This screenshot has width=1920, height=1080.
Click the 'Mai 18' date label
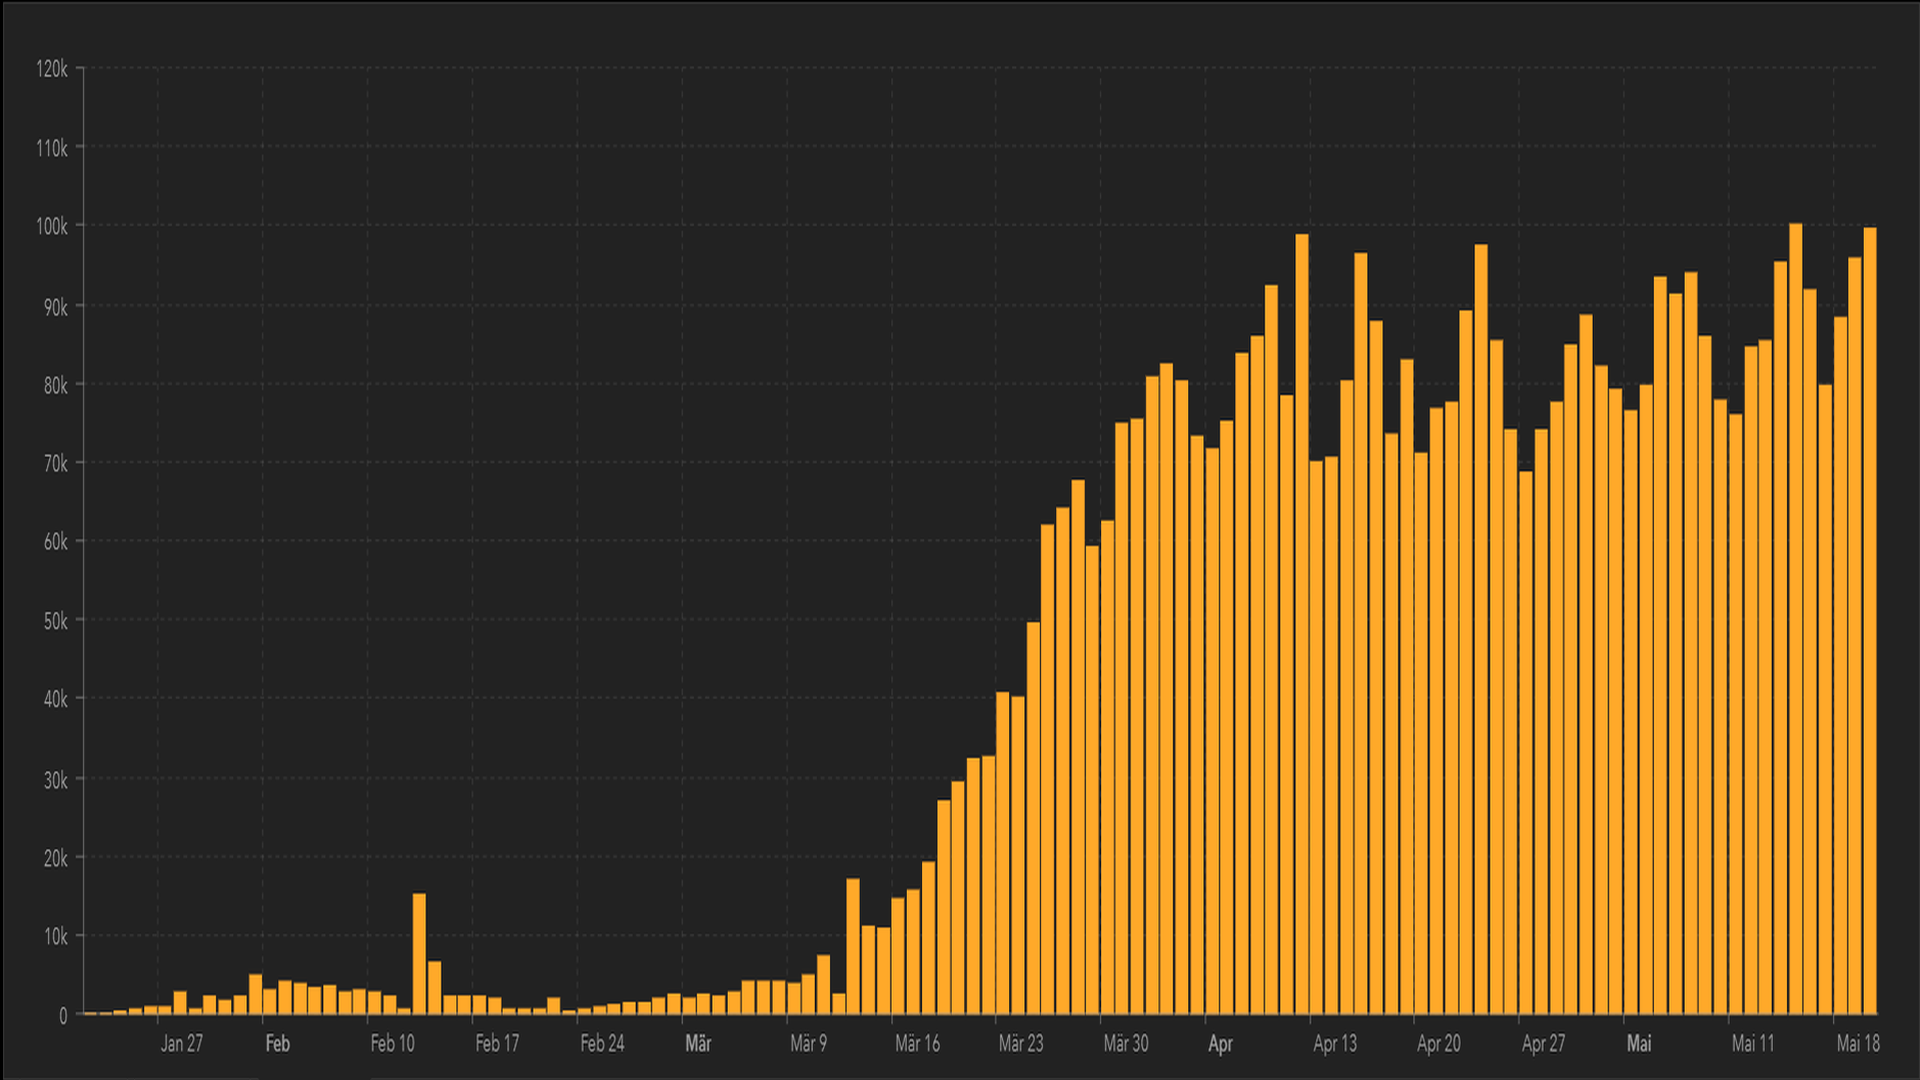[x=1858, y=1044]
